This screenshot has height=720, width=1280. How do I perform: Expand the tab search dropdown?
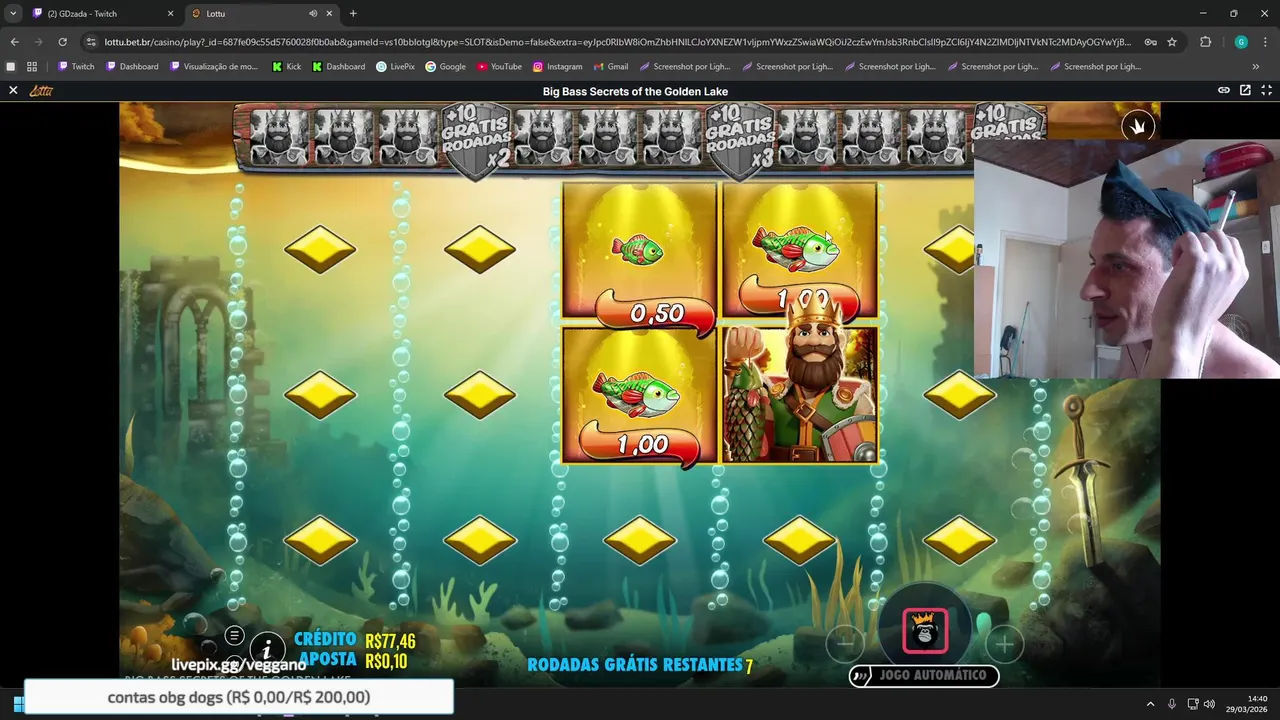tap(13, 14)
